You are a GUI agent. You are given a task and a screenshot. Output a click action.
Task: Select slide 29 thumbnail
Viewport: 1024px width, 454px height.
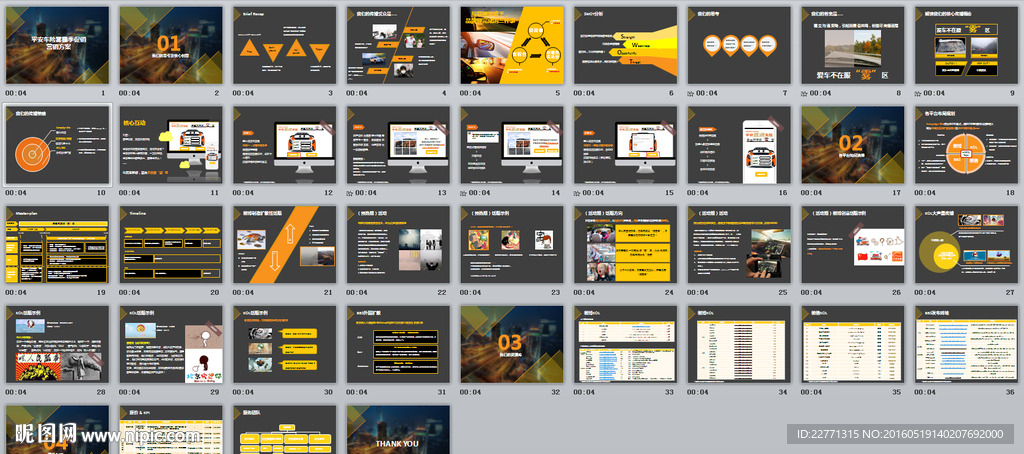171,344
